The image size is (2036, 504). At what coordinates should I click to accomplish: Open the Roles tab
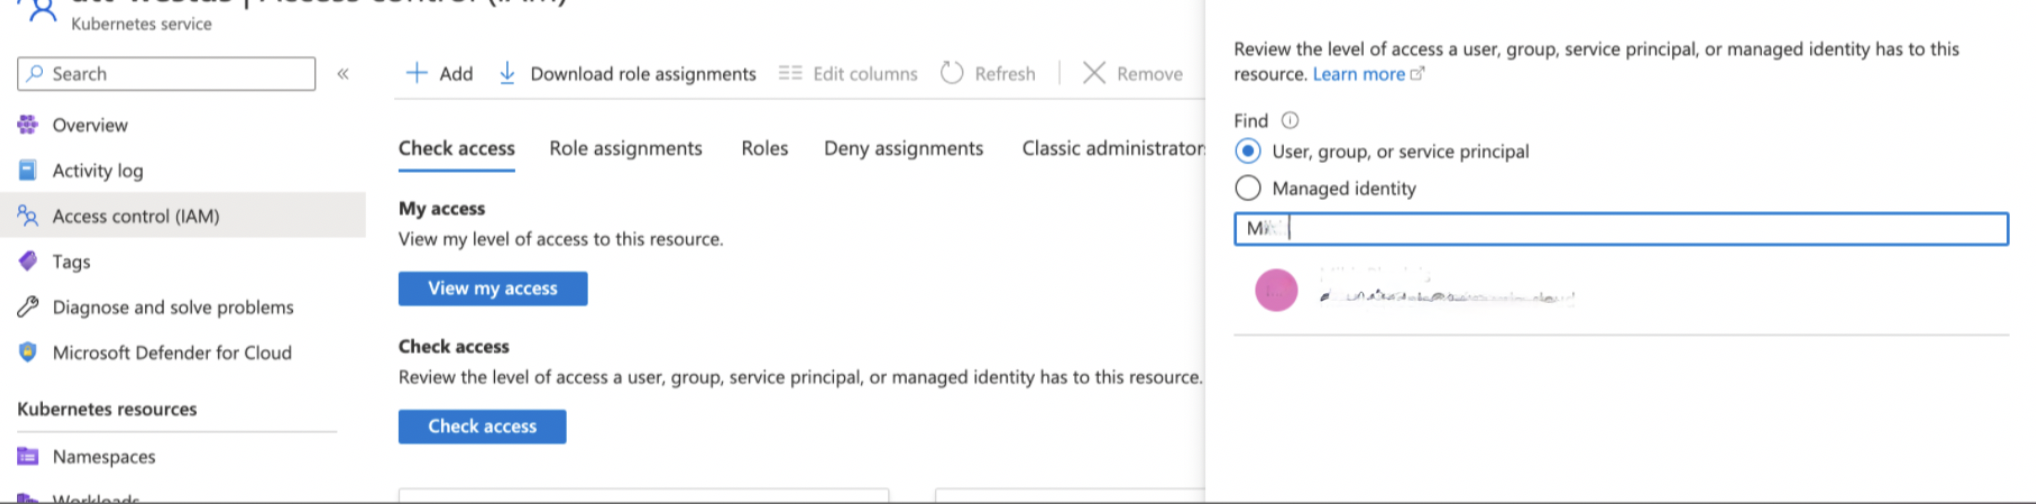pyautogui.click(x=765, y=148)
